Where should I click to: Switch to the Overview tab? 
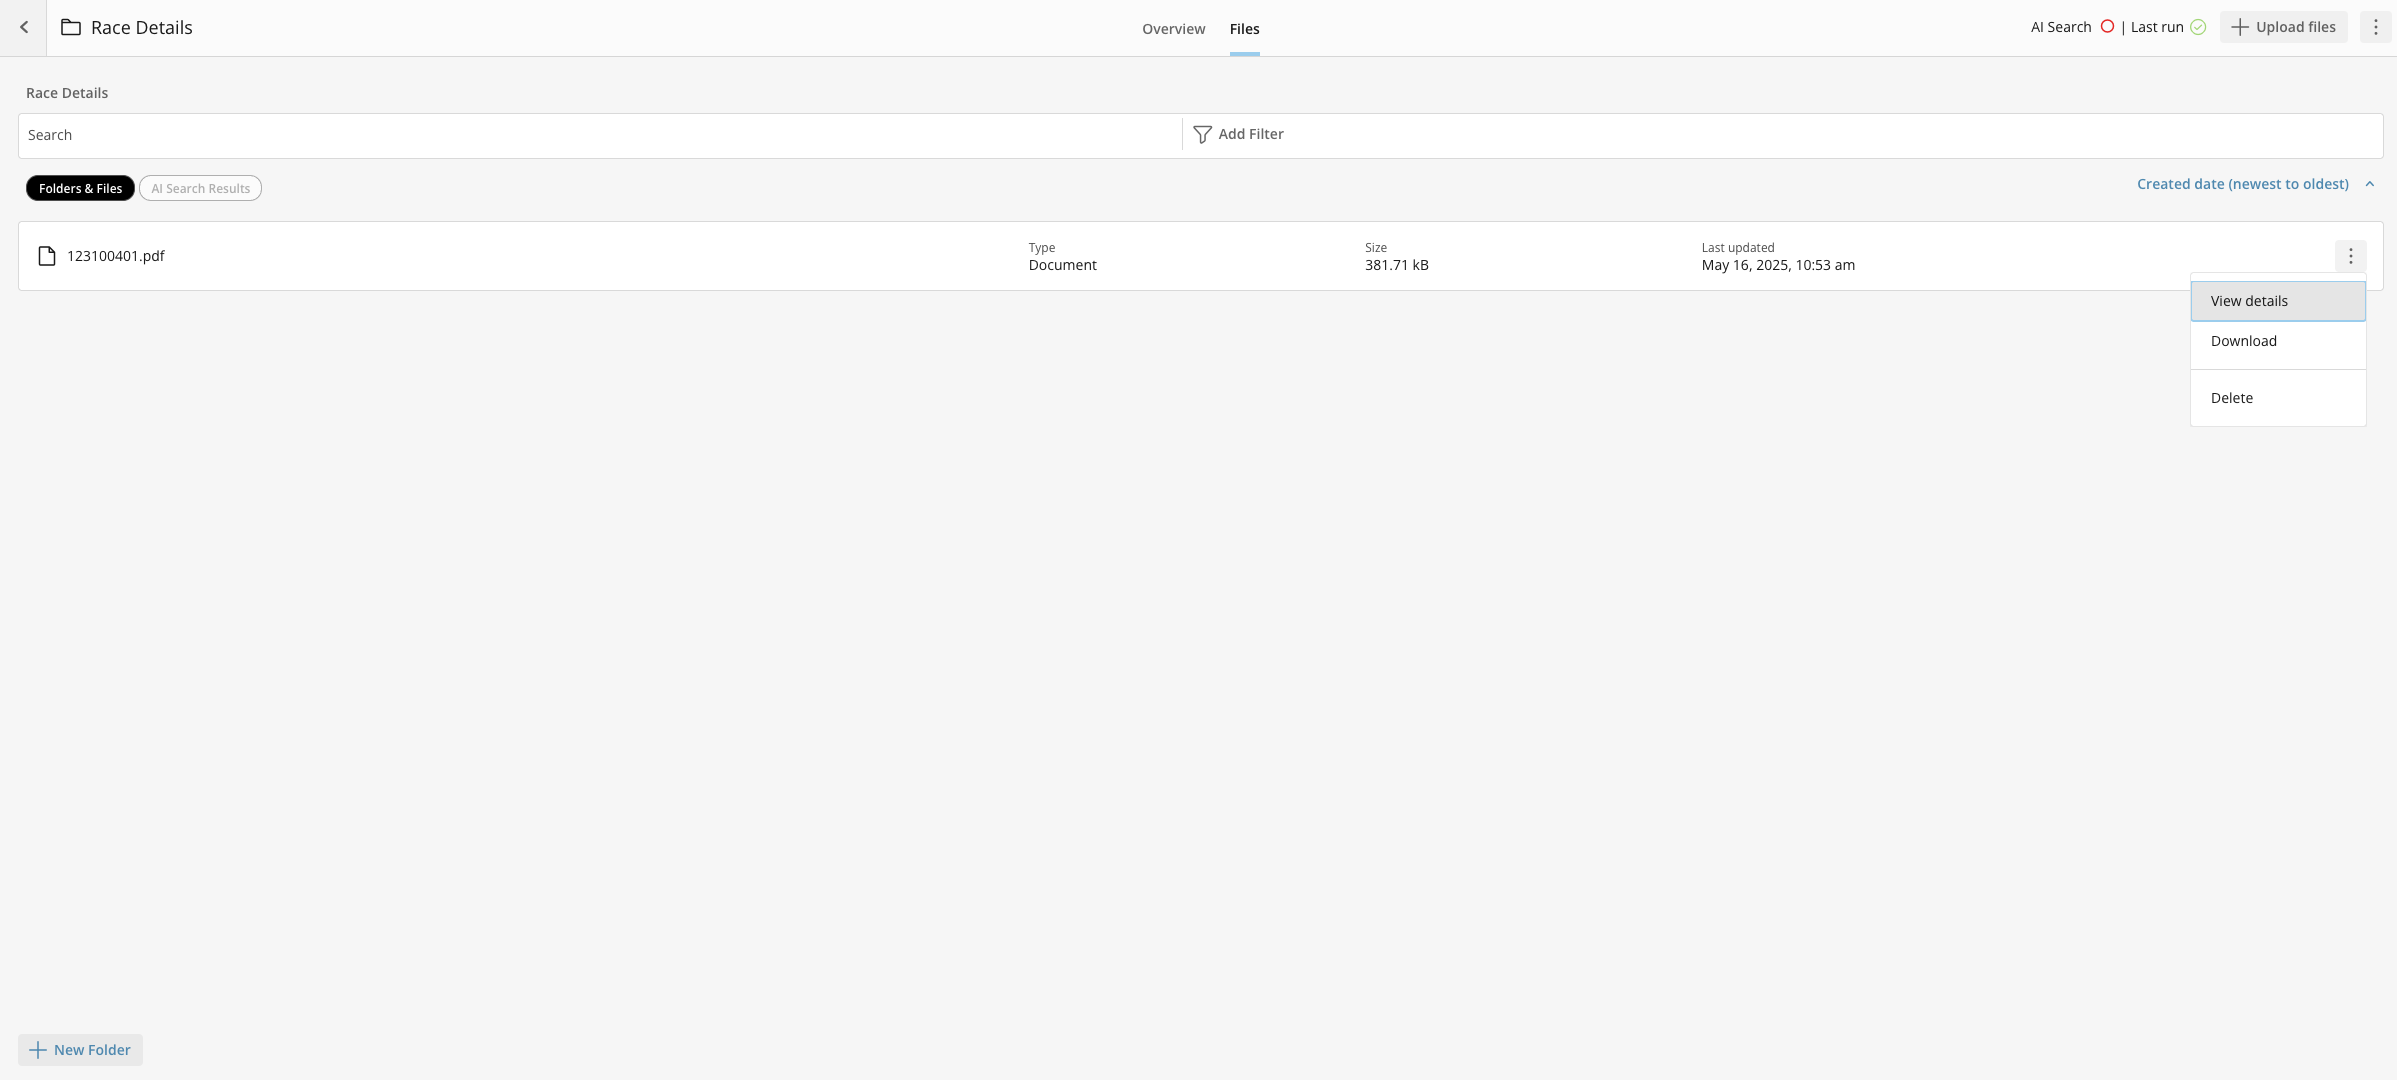coord(1173,29)
